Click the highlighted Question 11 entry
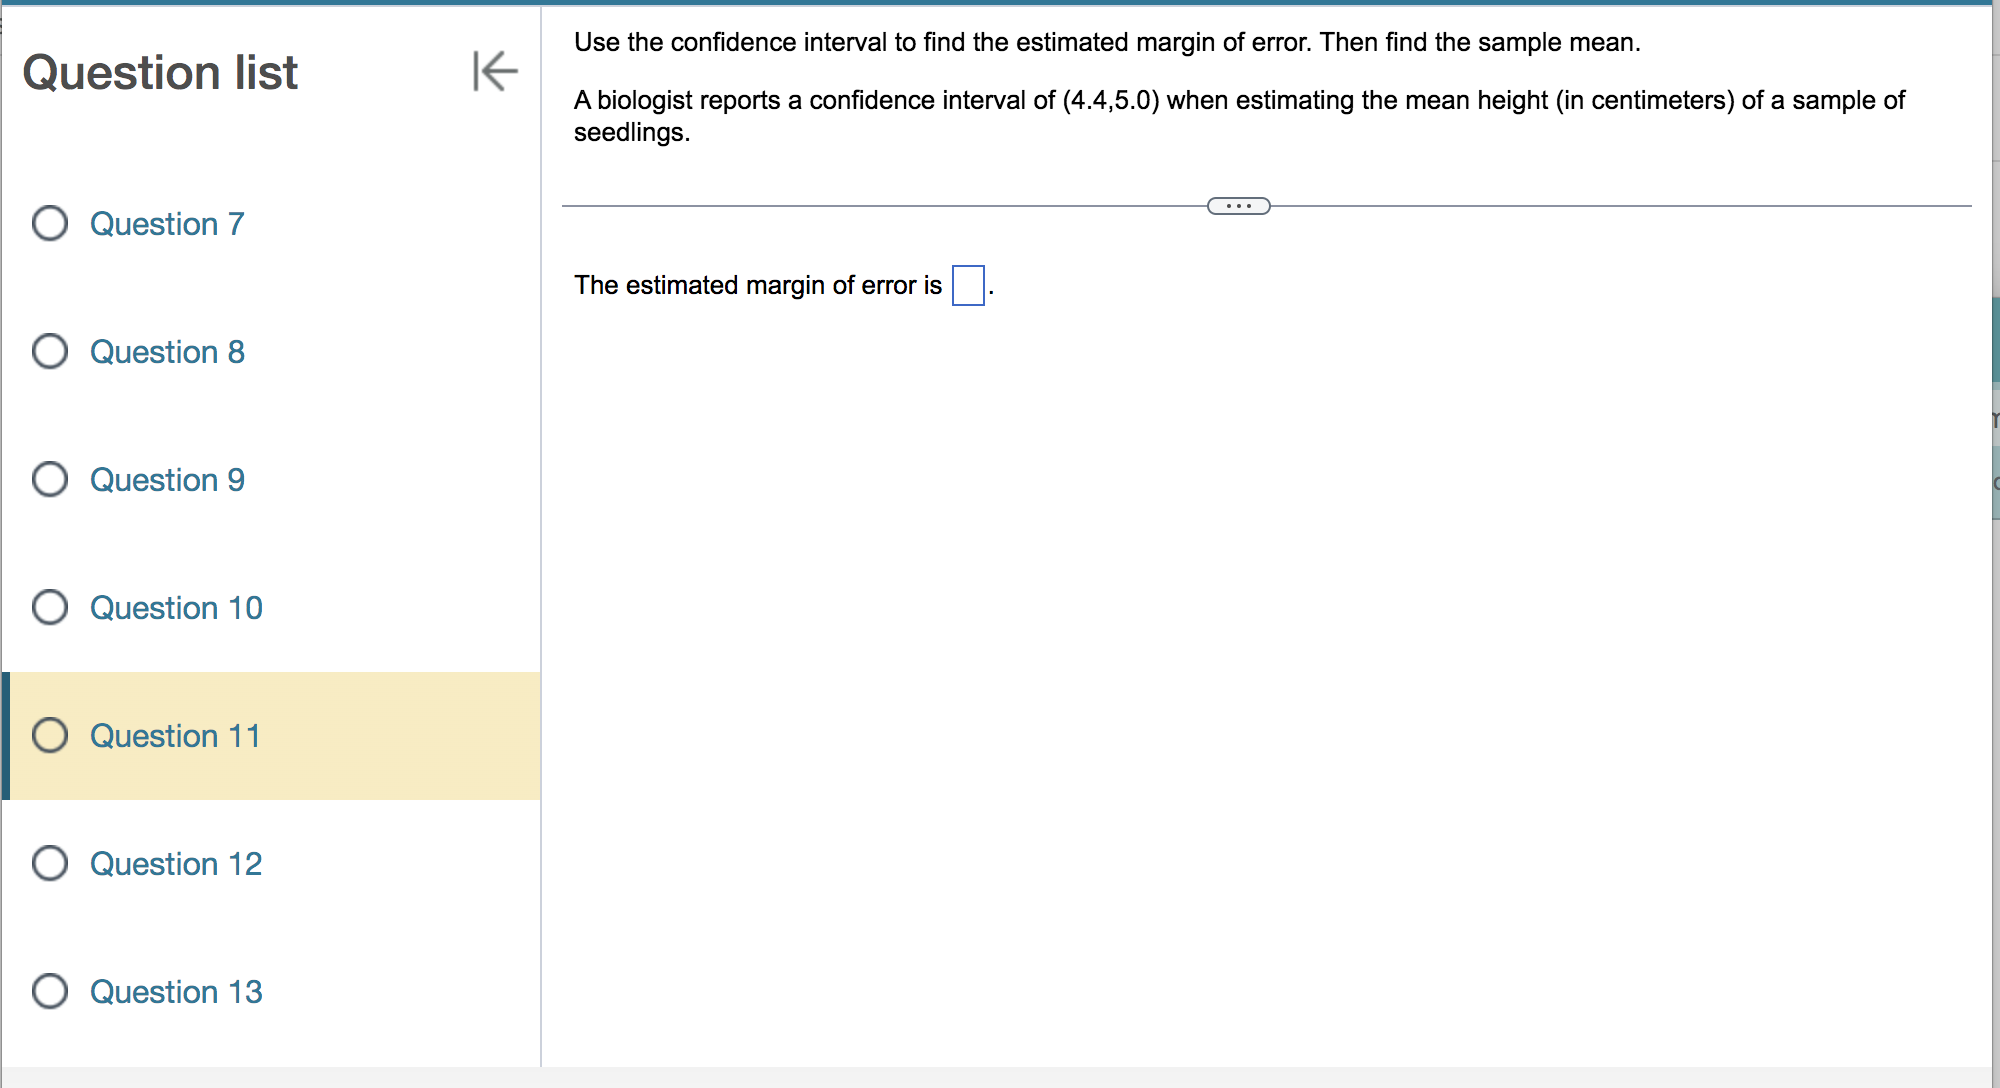The image size is (2000, 1088). pyautogui.click(x=176, y=735)
